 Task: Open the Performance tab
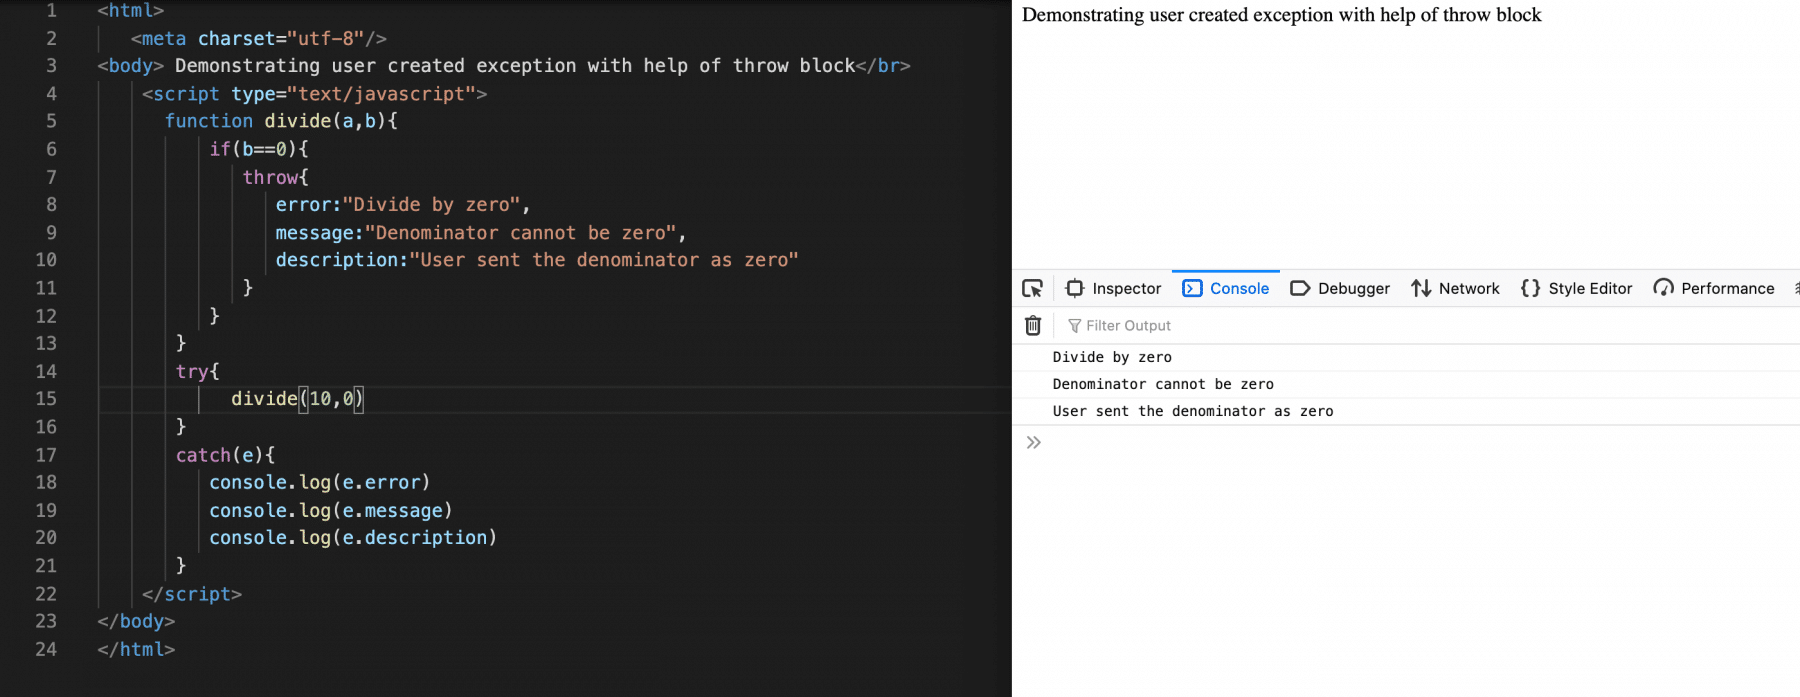(1714, 288)
